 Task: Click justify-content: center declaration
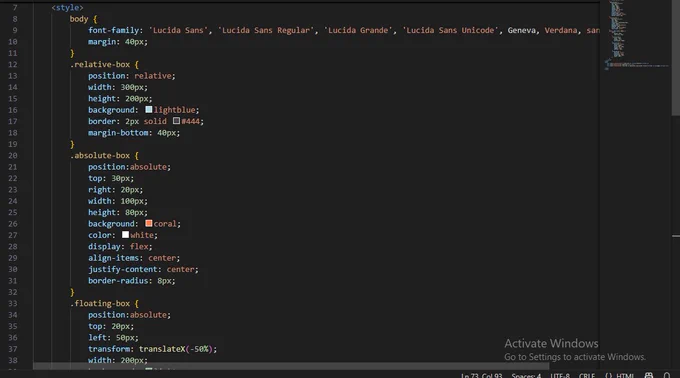[143, 269]
